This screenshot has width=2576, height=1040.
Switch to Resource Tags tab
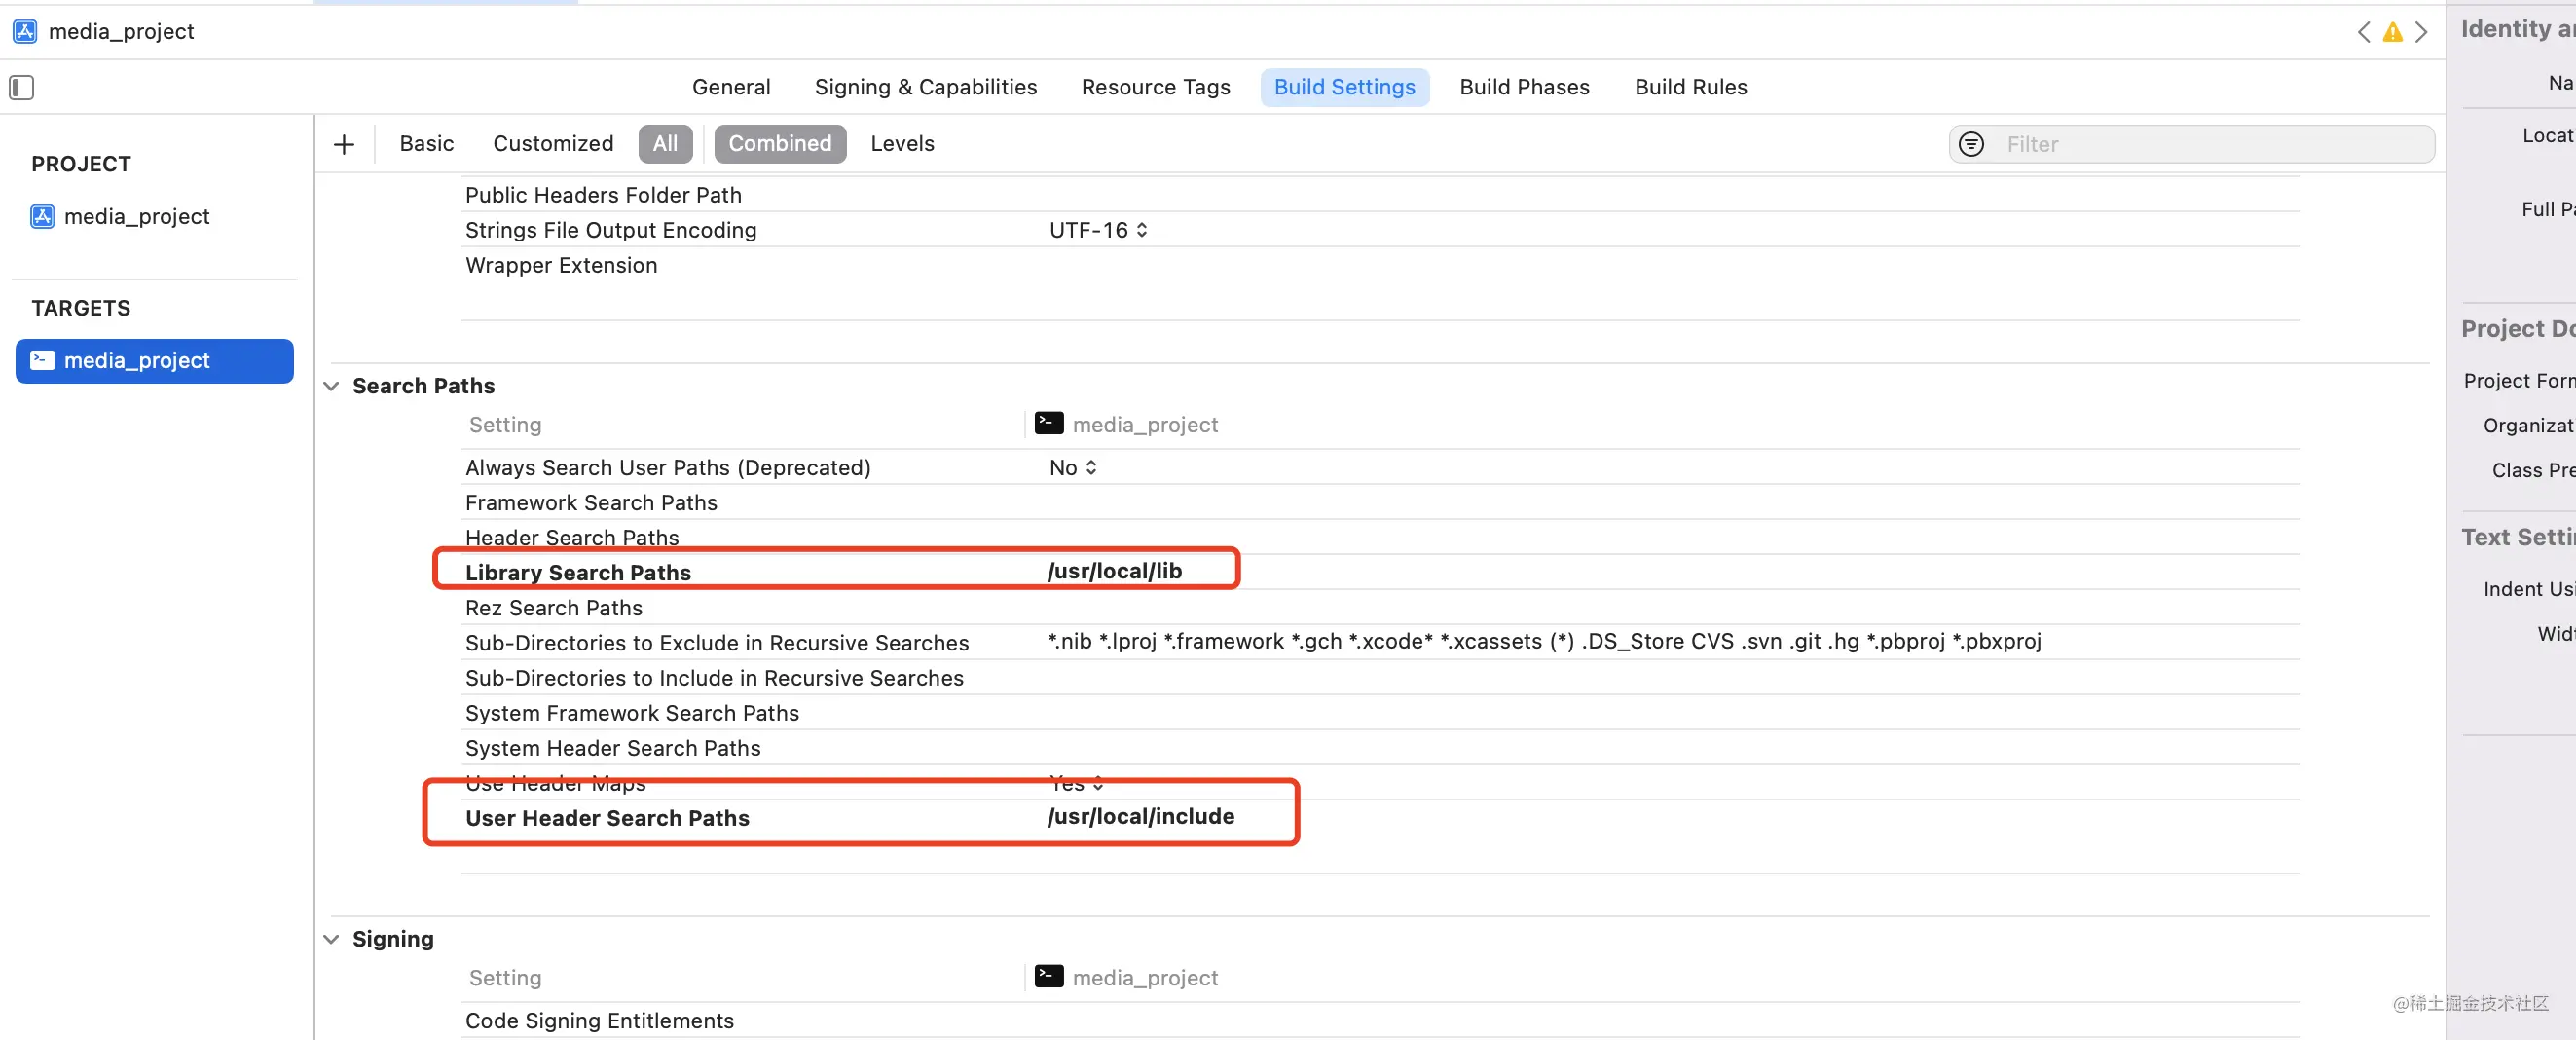[x=1155, y=87]
